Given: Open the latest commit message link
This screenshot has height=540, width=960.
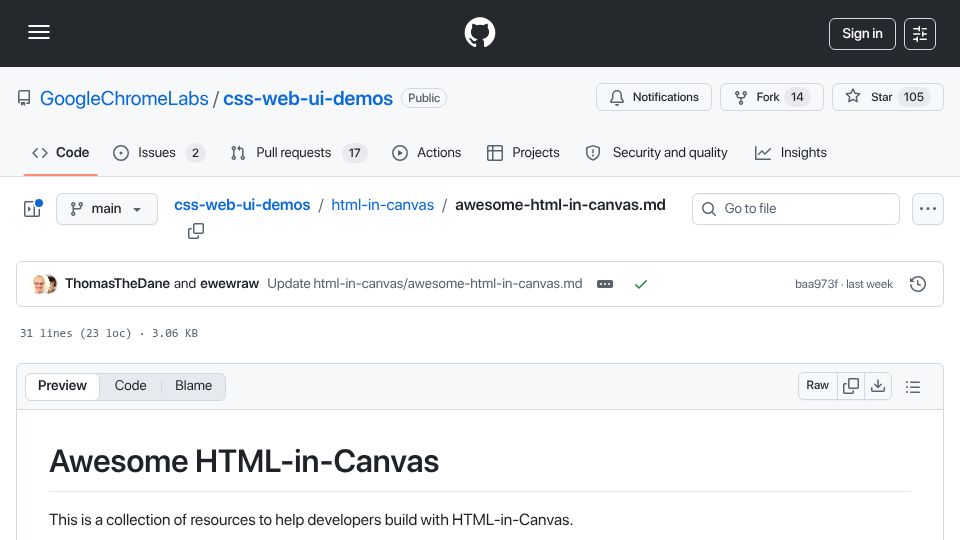Looking at the screenshot, I should click(x=425, y=283).
